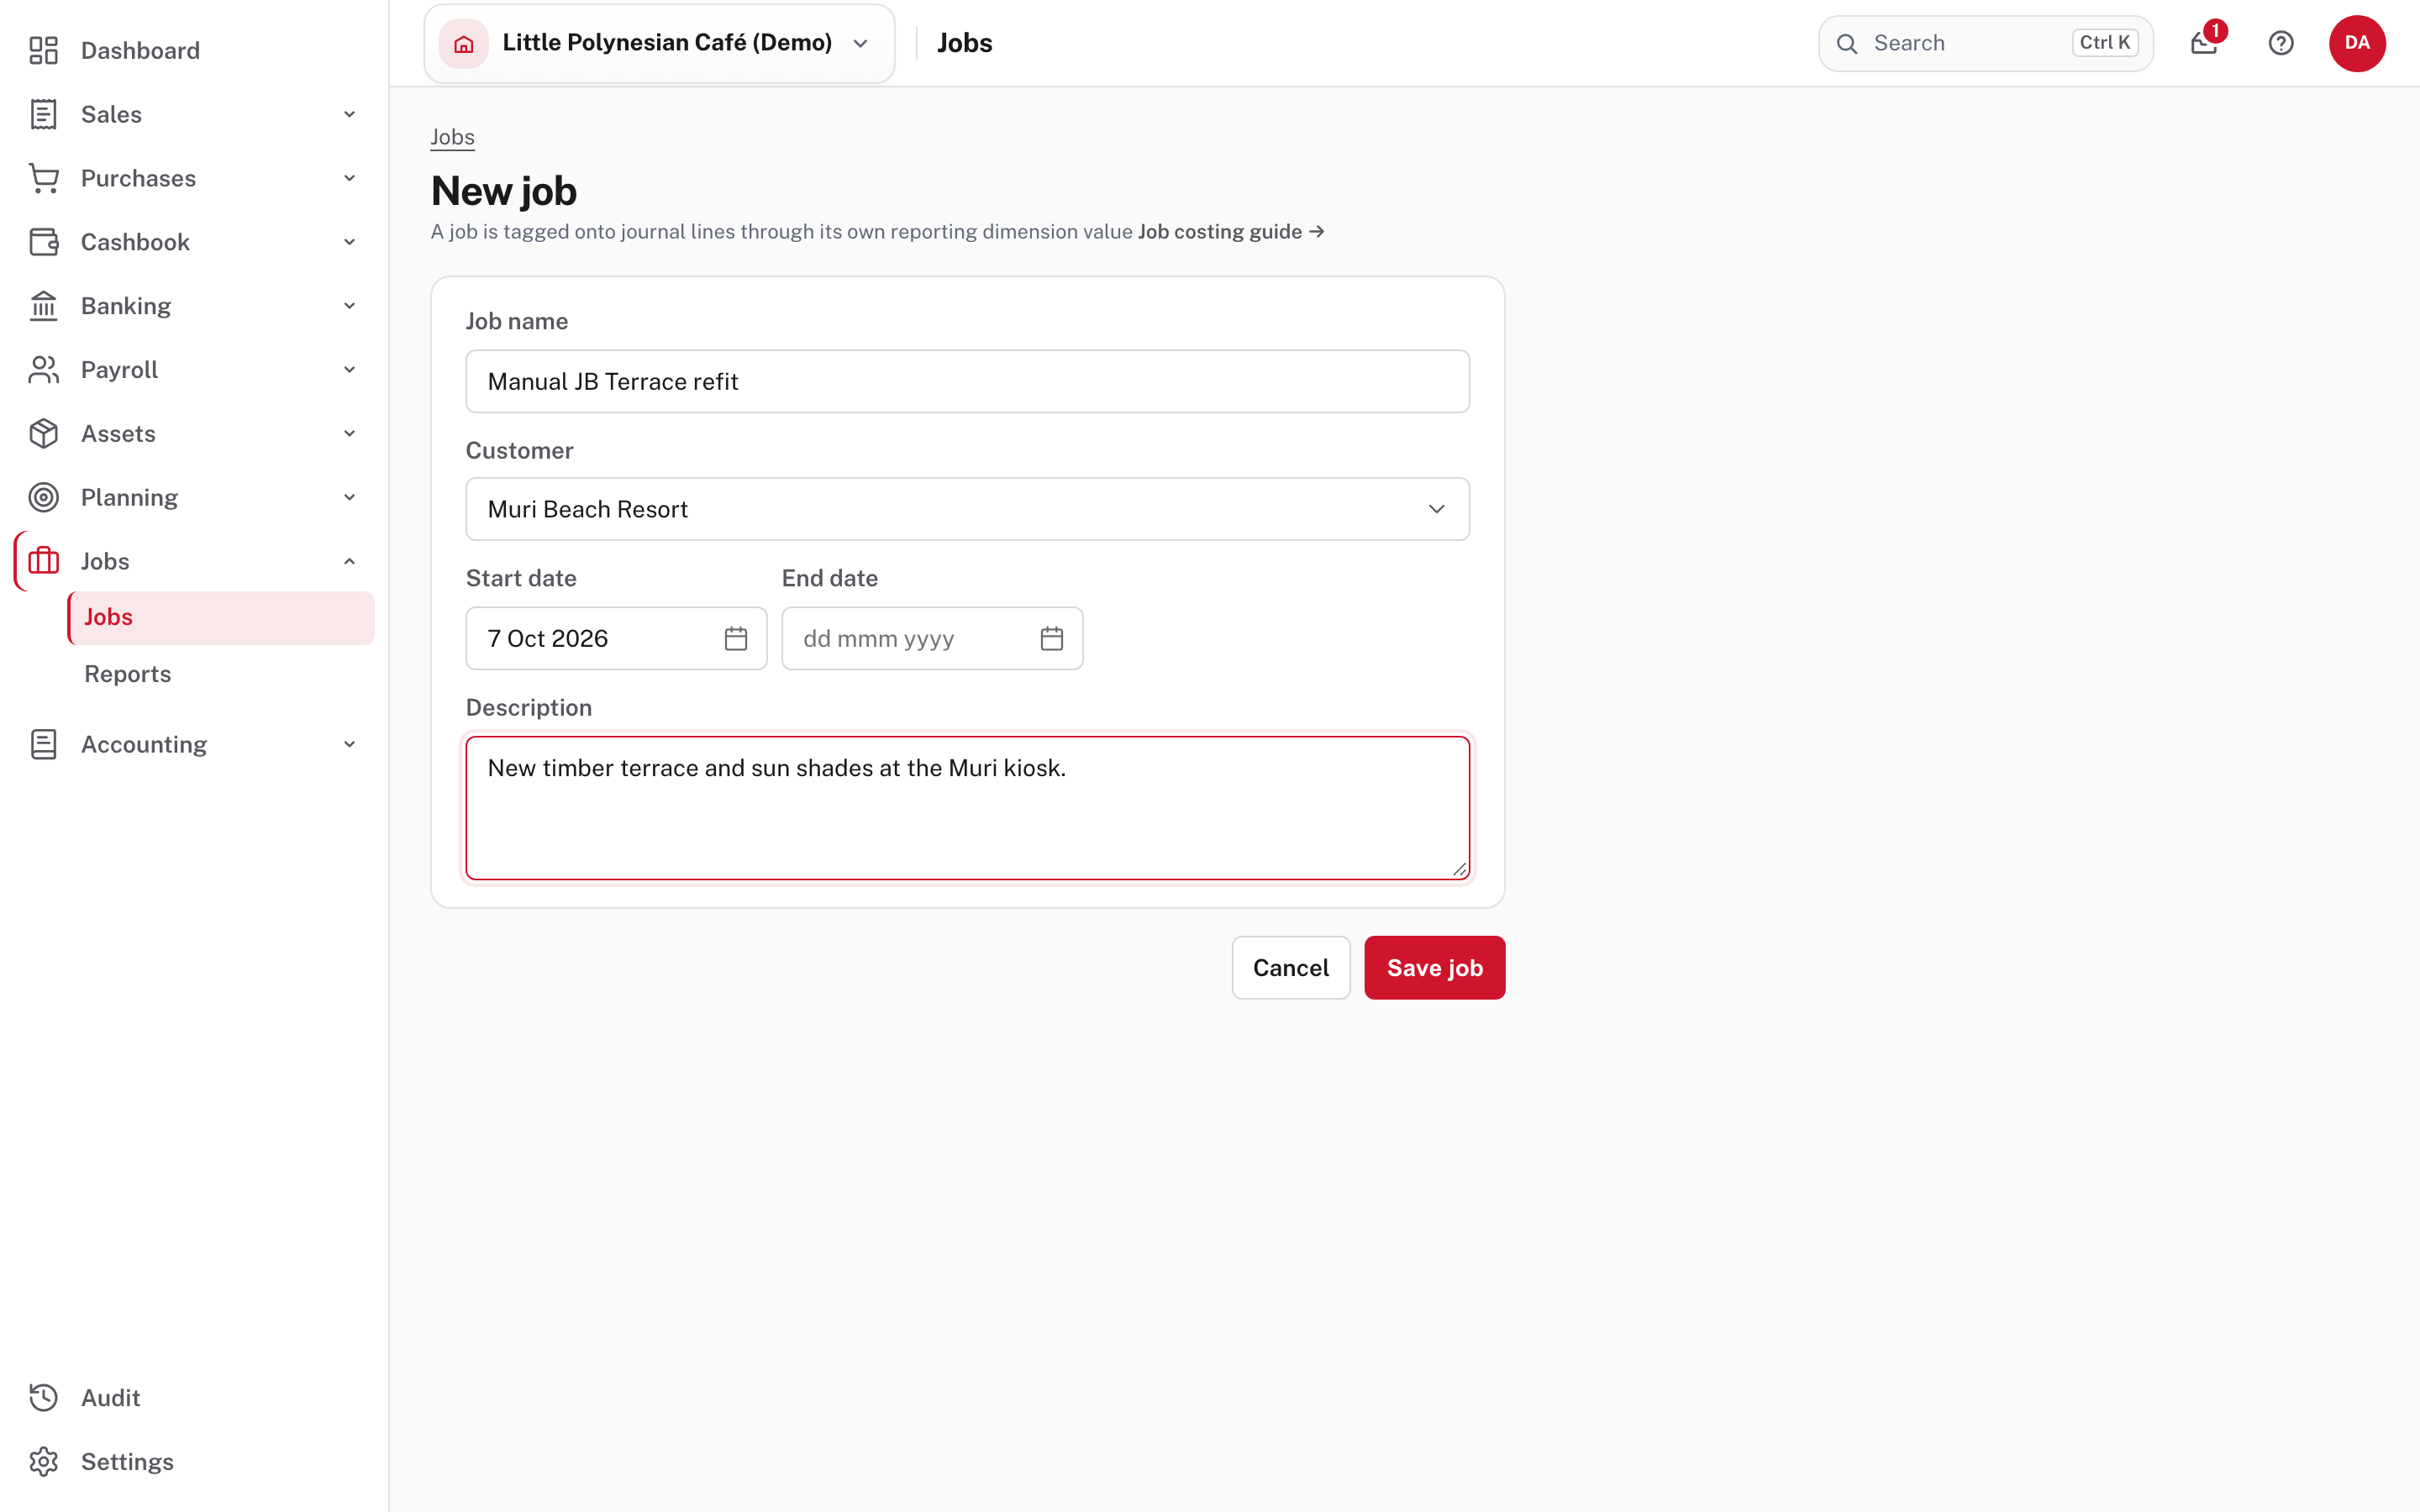Expand the Banking menu chevron
The width and height of the screenshot is (2420, 1512).
pos(350,306)
